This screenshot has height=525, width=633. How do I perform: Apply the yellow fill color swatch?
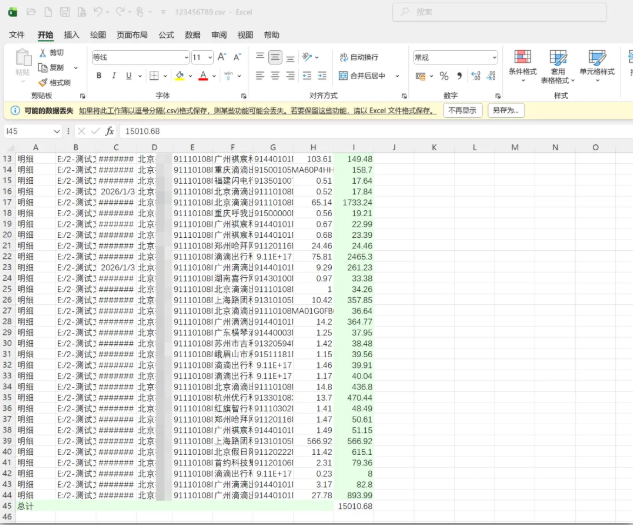pyautogui.click(x=180, y=76)
